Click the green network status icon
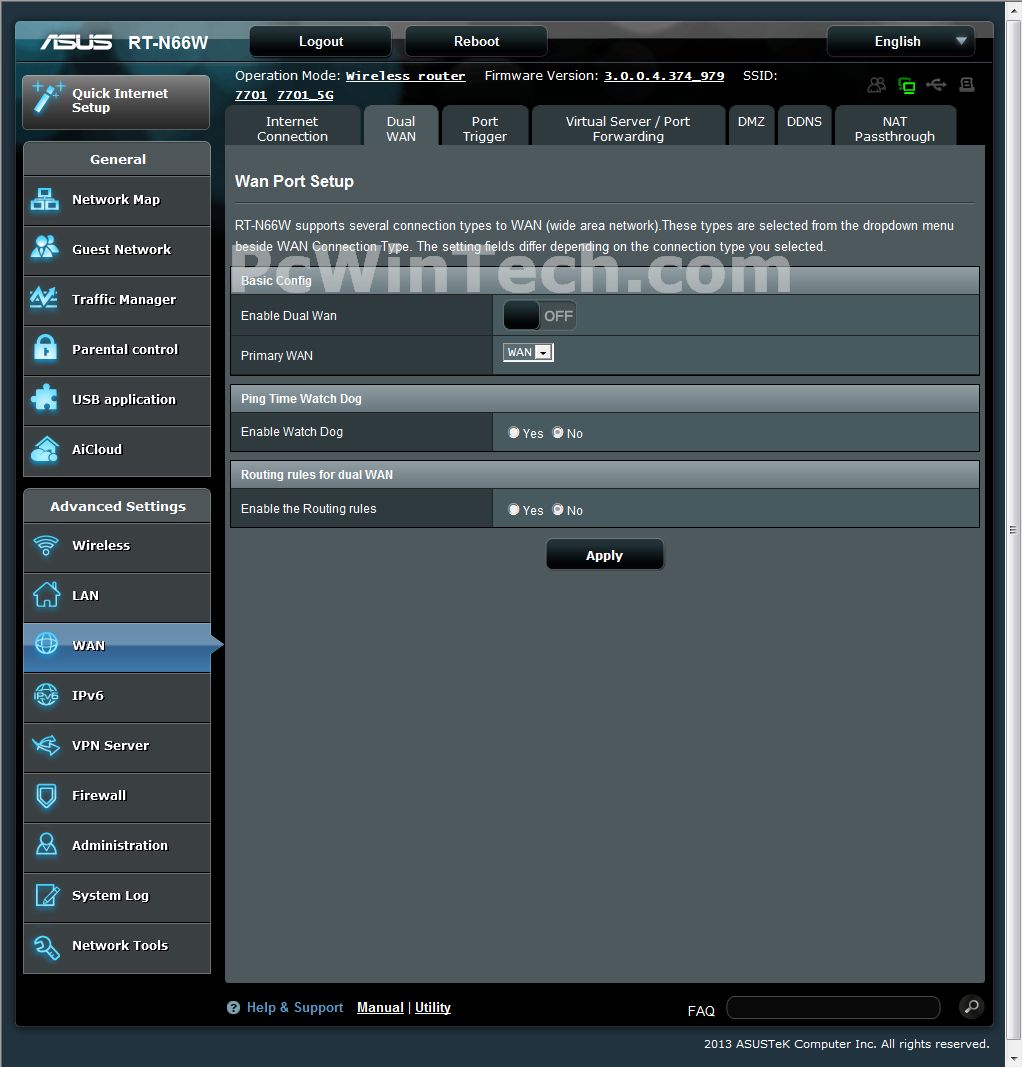 (906, 86)
